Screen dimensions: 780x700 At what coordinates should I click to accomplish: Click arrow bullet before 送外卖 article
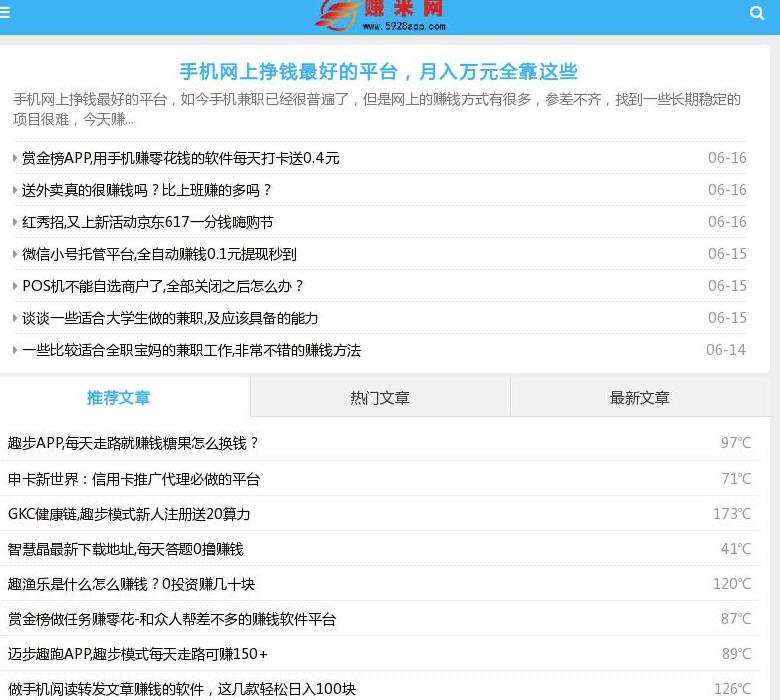[15, 190]
